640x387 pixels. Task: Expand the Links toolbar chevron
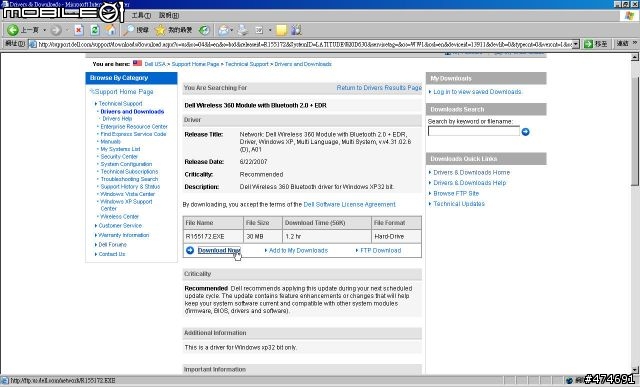click(x=635, y=43)
